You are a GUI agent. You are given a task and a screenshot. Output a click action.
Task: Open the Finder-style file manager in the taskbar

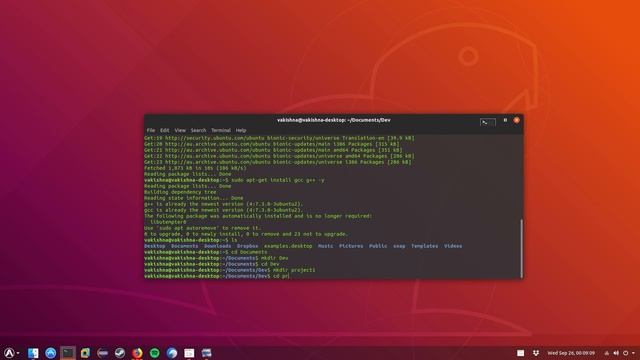pyautogui.click(x=33, y=353)
